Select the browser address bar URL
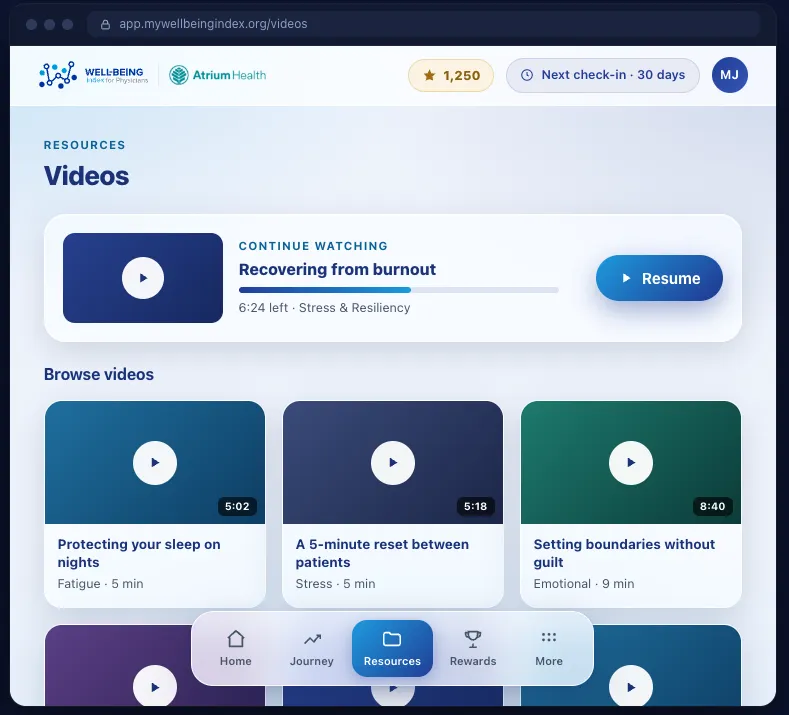 (x=213, y=24)
